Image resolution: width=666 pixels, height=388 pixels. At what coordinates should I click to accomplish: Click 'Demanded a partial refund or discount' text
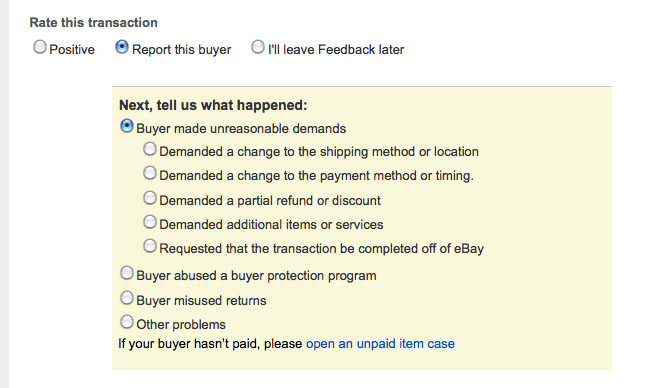[270, 200]
